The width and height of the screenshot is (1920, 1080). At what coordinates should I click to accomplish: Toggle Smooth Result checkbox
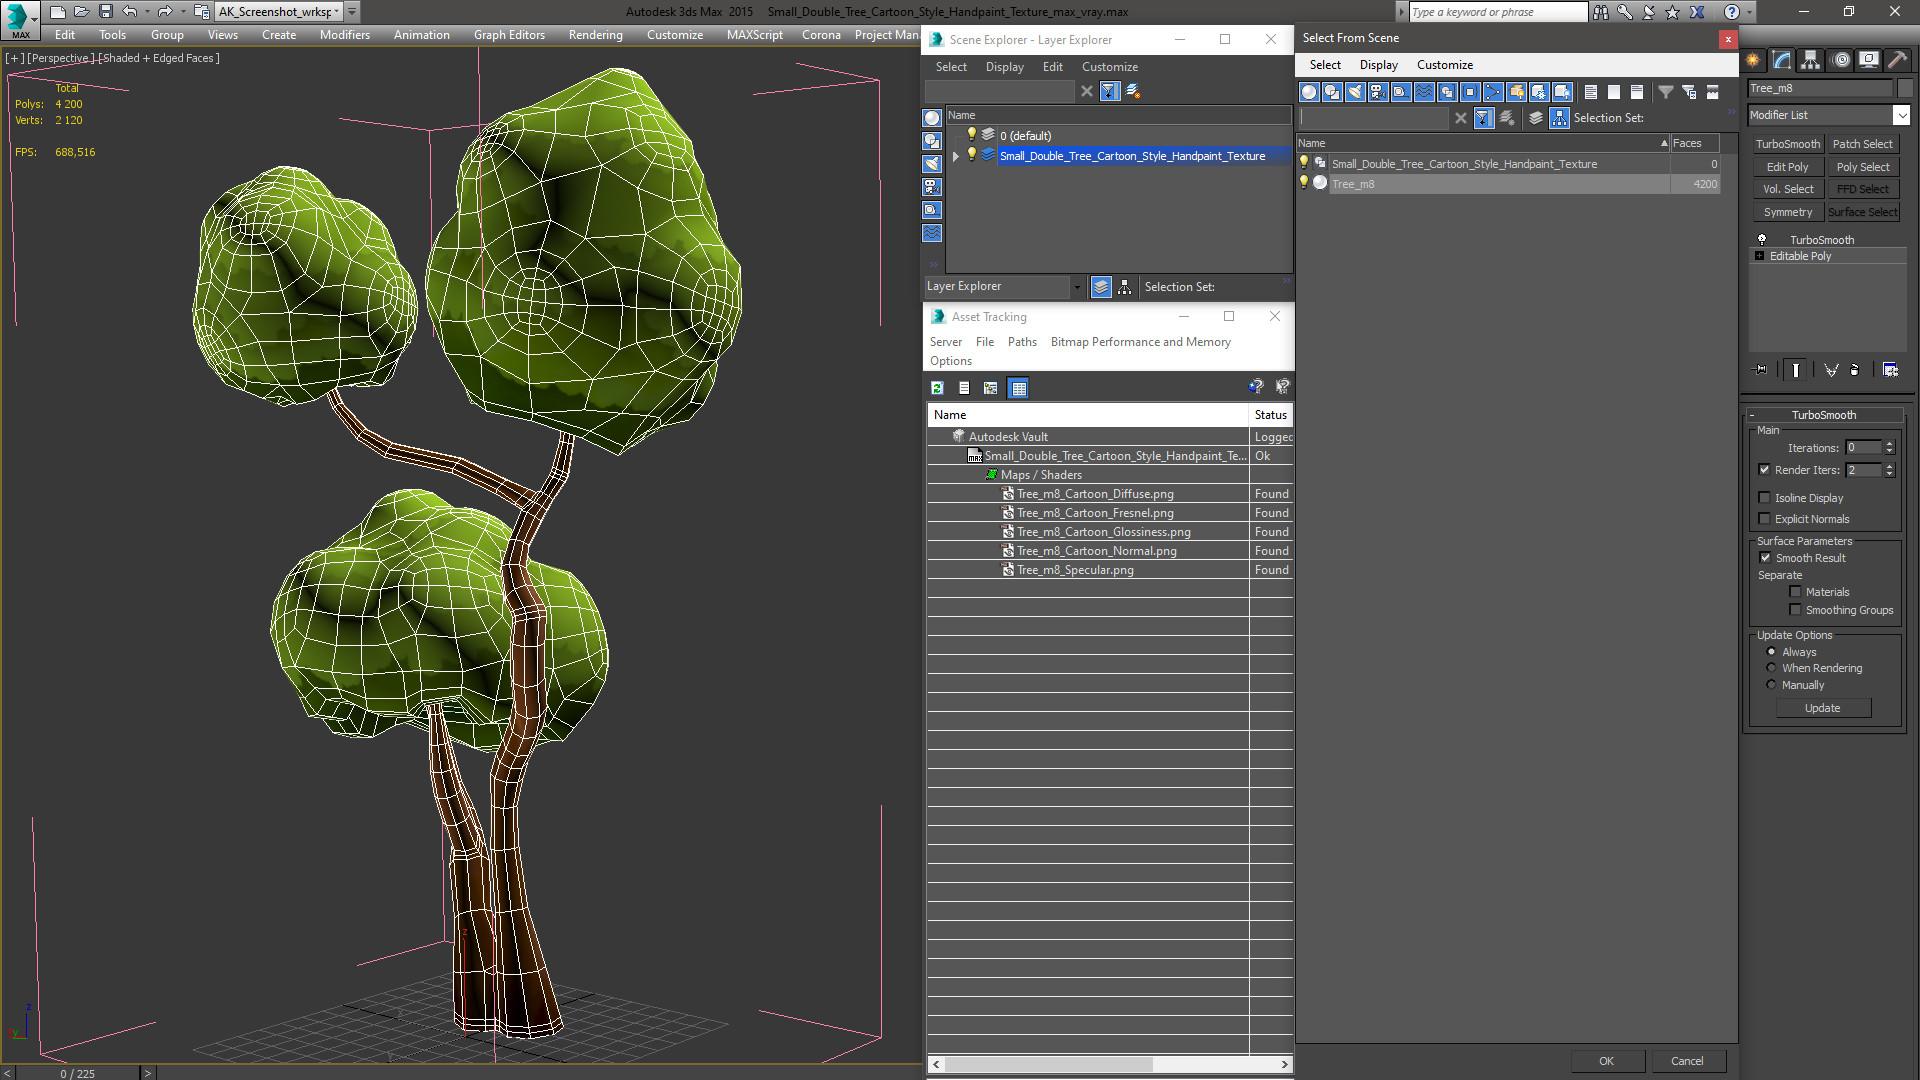[x=1765, y=558]
